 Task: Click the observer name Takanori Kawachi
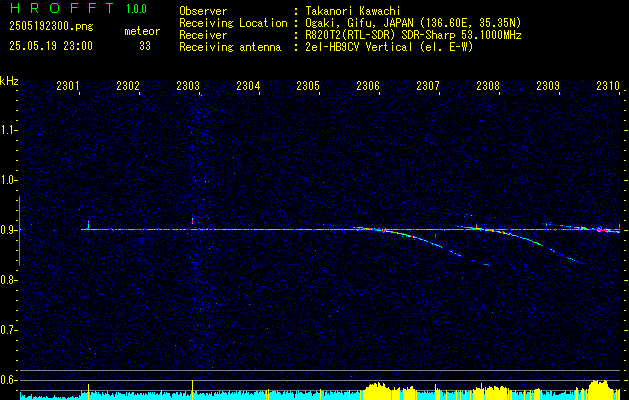pyautogui.click(x=353, y=11)
